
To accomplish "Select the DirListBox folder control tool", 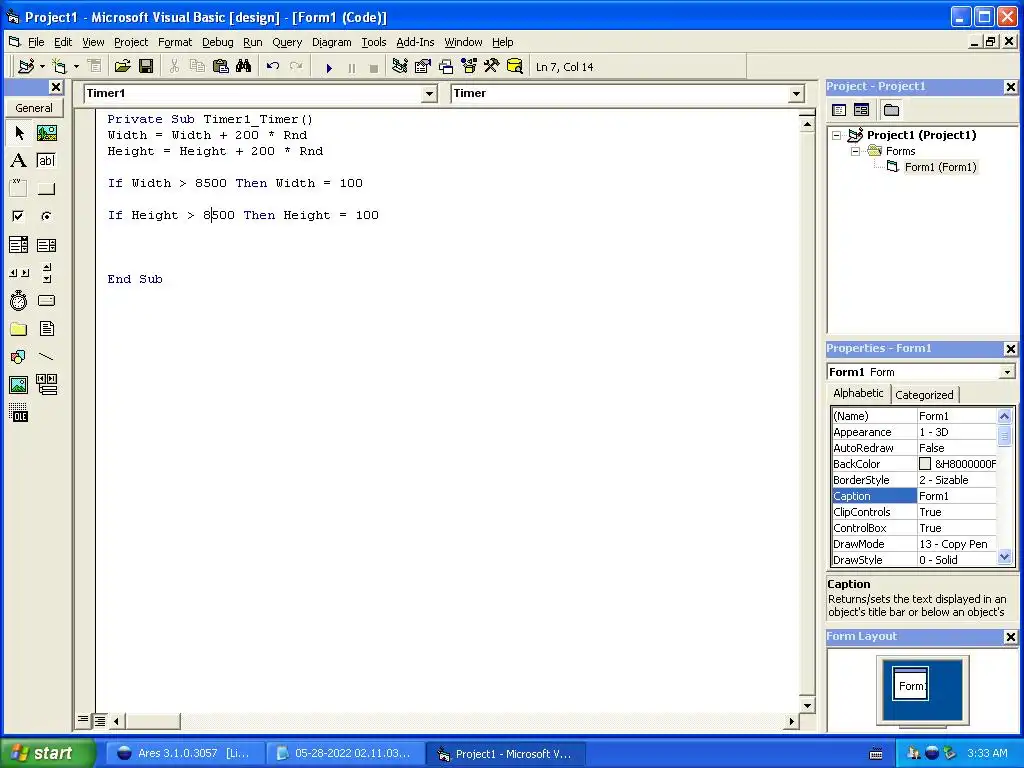I will point(19,328).
